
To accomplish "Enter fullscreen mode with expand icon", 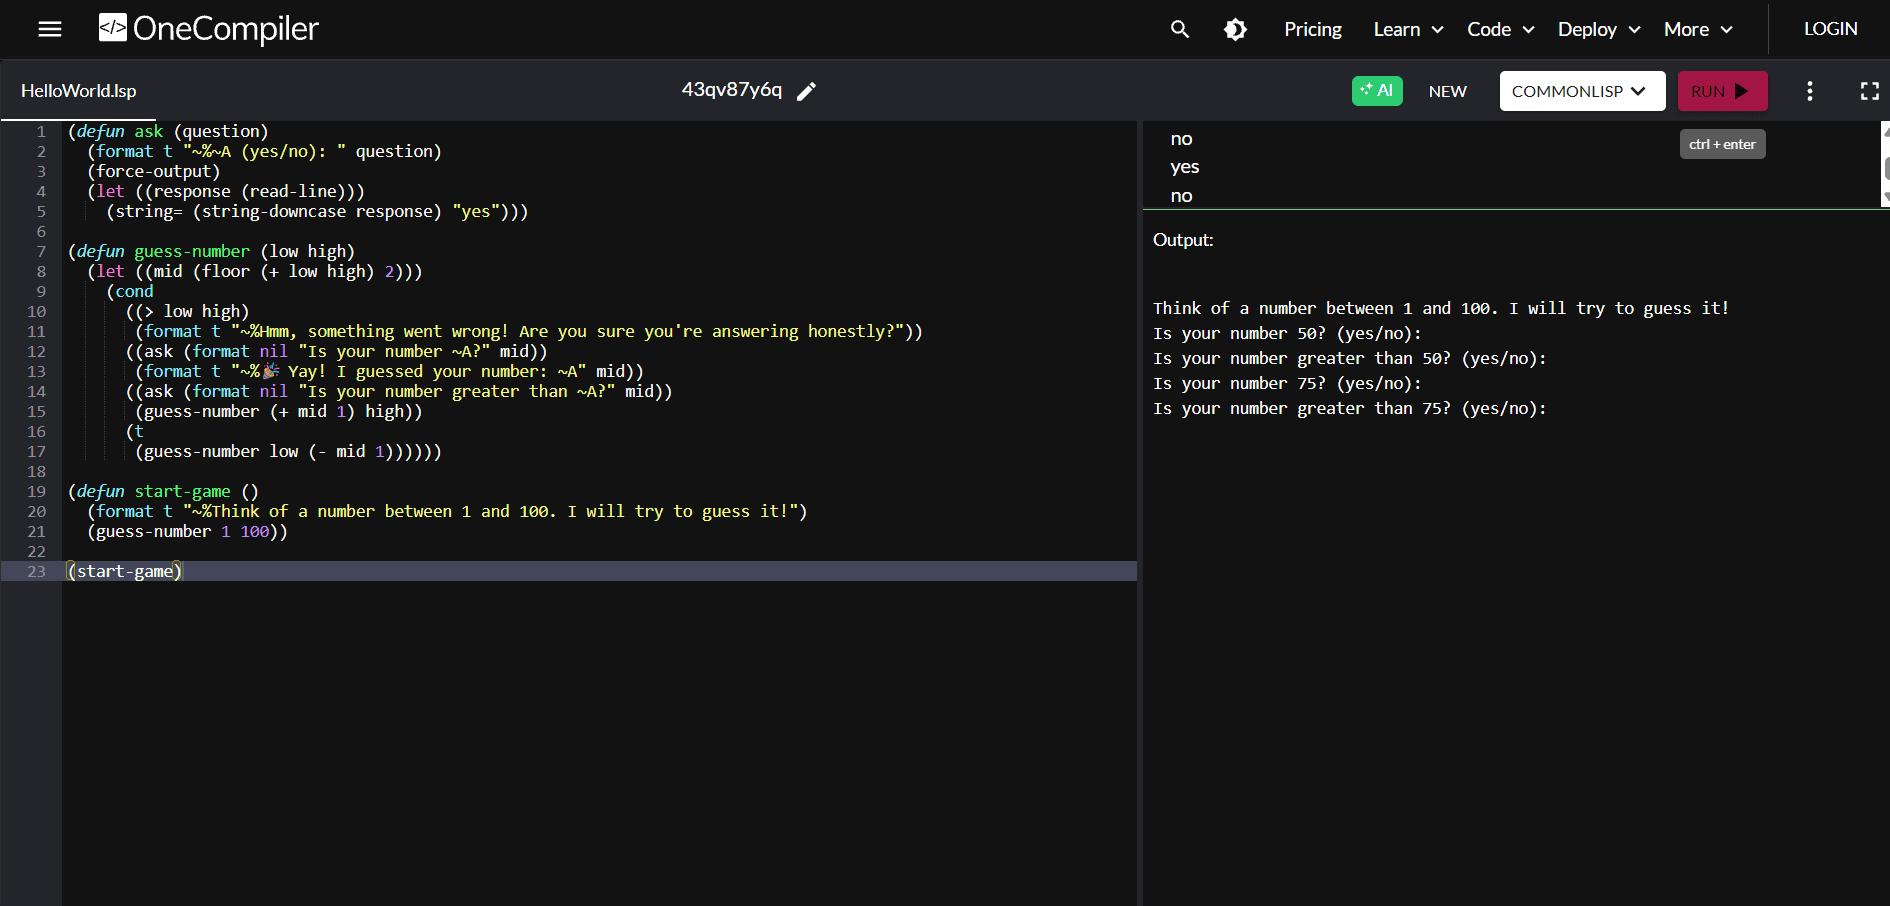I will pyautogui.click(x=1869, y=91).
